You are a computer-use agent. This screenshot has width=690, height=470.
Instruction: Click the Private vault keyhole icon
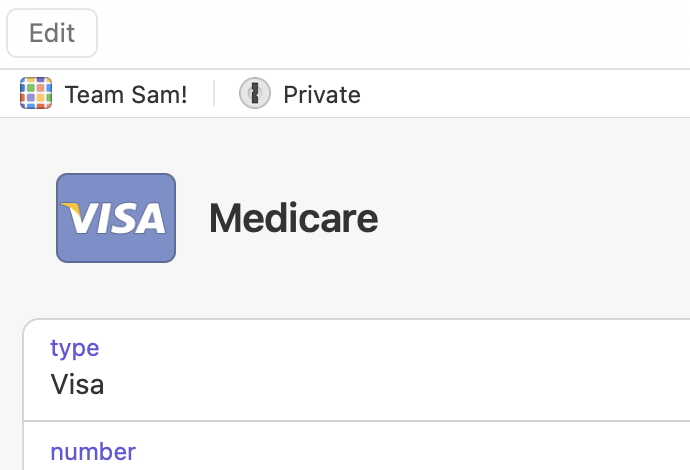coord(255,94)
